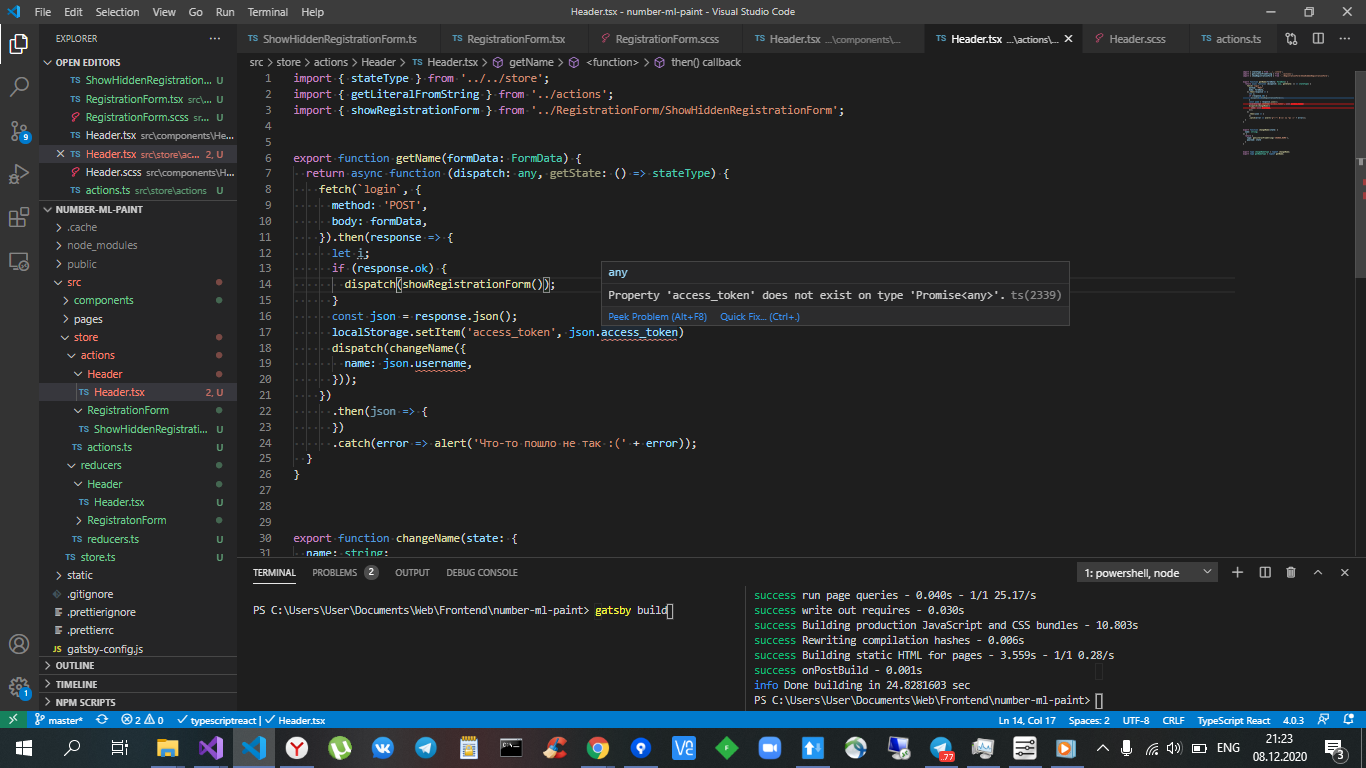Change CRLF end of line sequence
The height and width of the screenshot is (768, 1366).
pyautogui.click(x=1173, y=720)
